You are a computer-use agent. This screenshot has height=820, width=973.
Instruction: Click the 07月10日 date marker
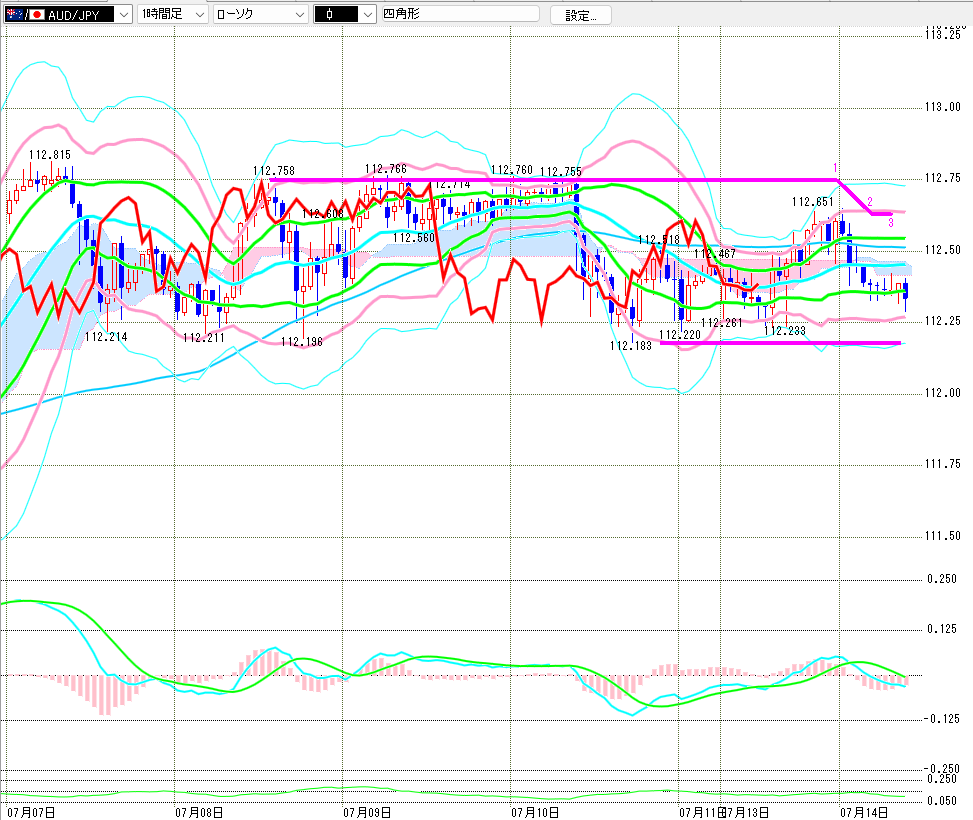[x=535, y=812]
